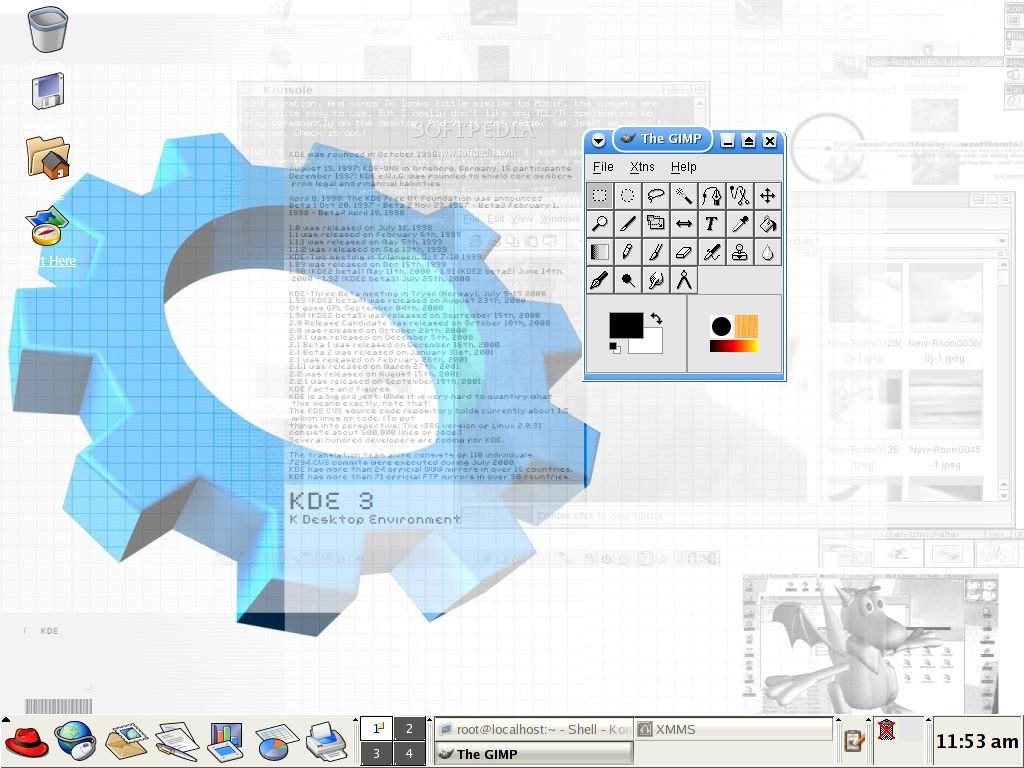Pick the Convolve blur droplet tool
The image size is (1024, 768).
[768, 251]
